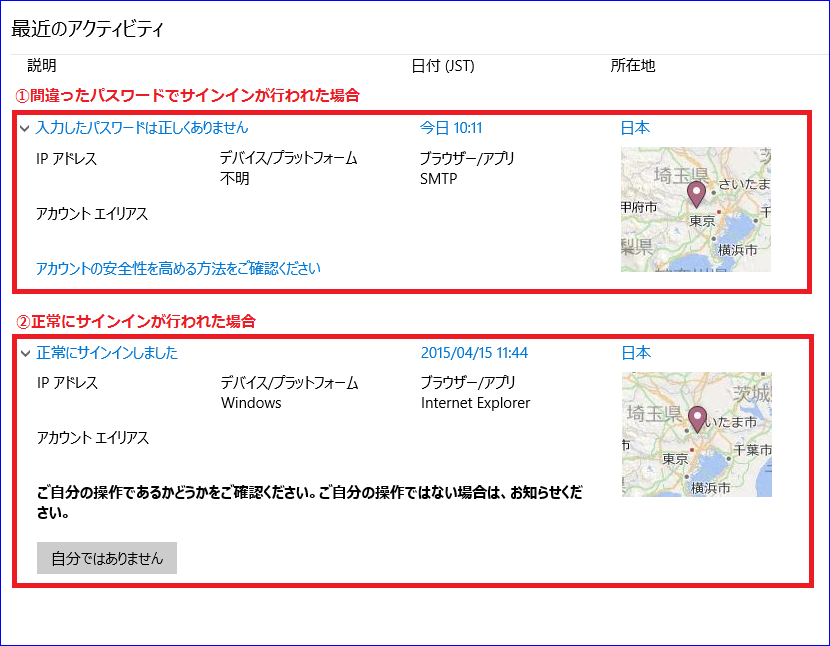
Task: Open the 入力したパスワードは正しくありません link
Action: pyautogui.click(x=142, y=128)
